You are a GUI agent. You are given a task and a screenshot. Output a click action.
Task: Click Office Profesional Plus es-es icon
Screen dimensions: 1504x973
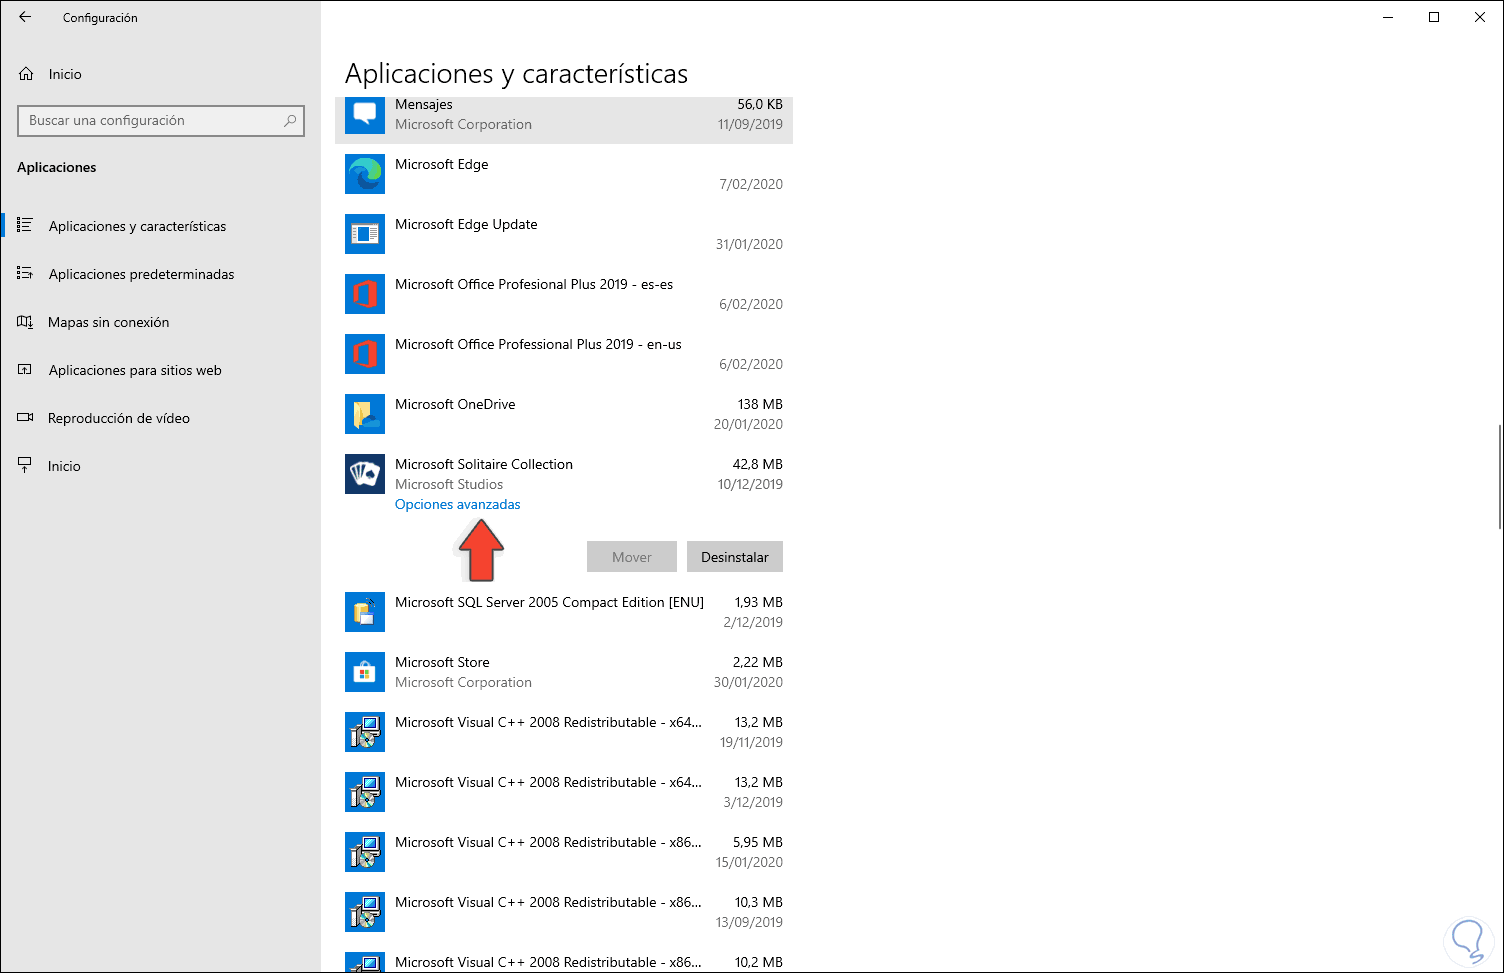pos(365,294)
